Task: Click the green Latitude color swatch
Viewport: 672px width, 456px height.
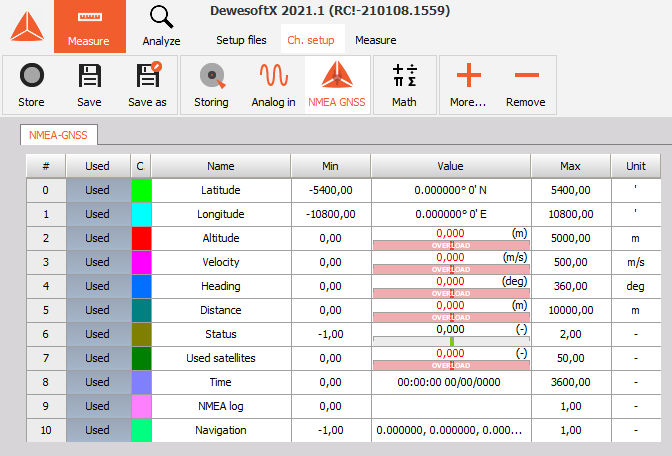Action: point(141,190)
